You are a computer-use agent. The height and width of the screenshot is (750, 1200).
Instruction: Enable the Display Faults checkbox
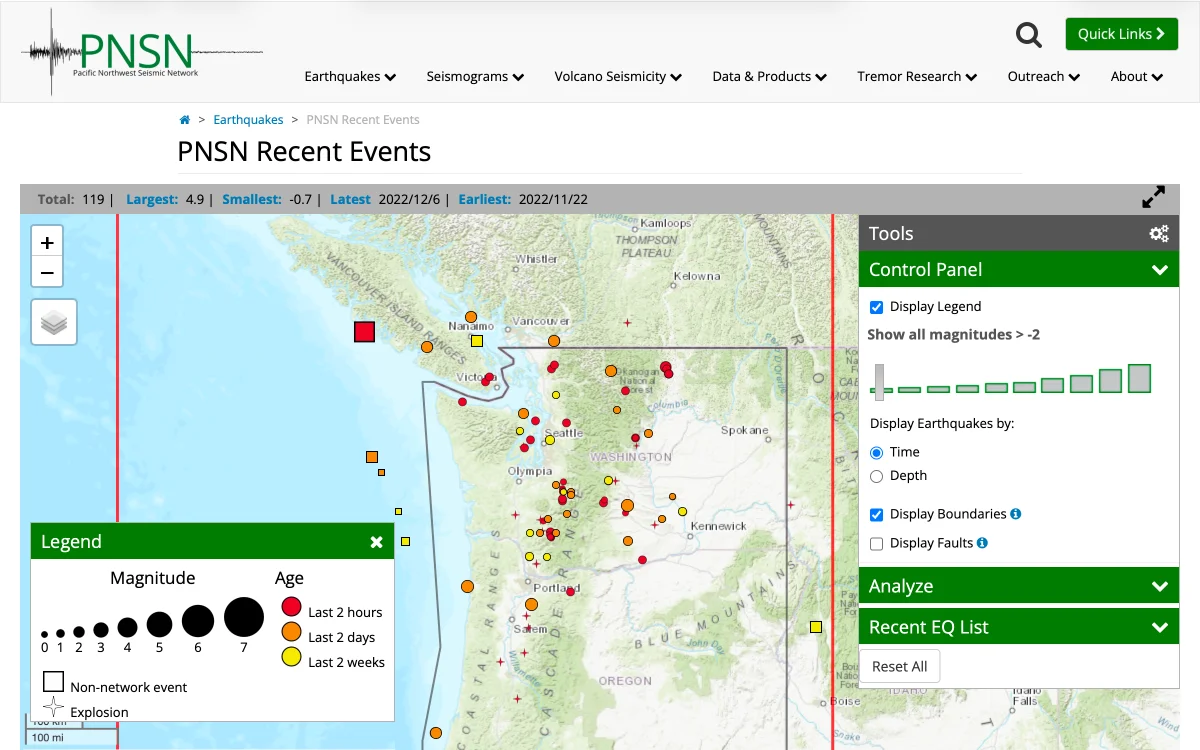point(877,543)
